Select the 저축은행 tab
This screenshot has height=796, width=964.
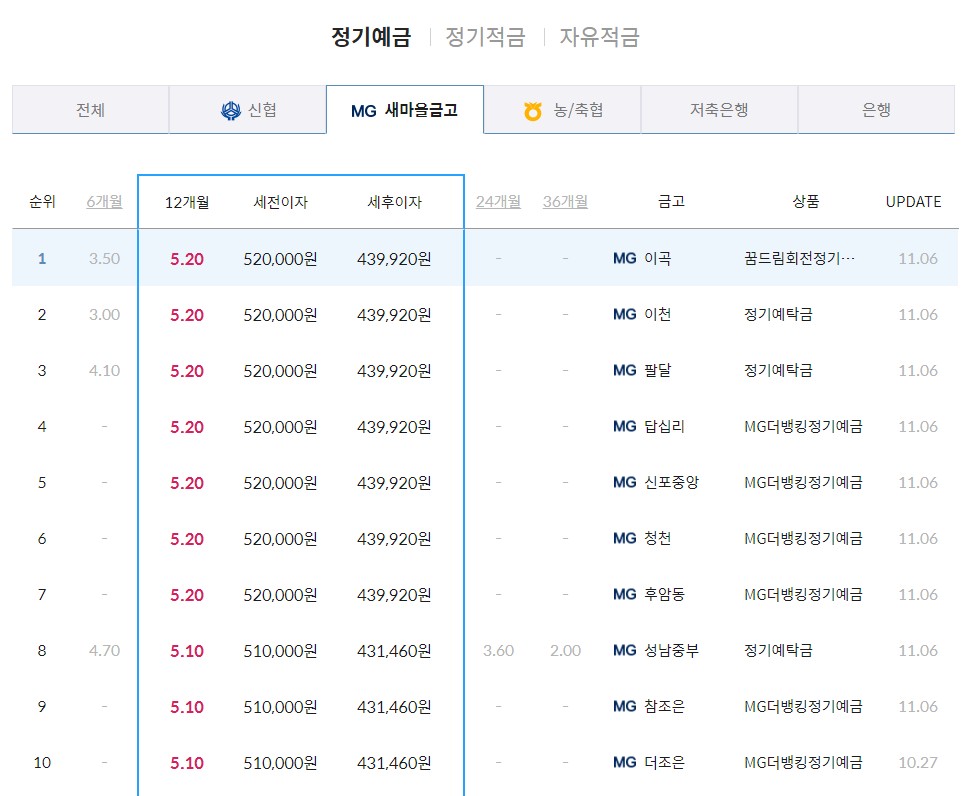coord(719,110)
